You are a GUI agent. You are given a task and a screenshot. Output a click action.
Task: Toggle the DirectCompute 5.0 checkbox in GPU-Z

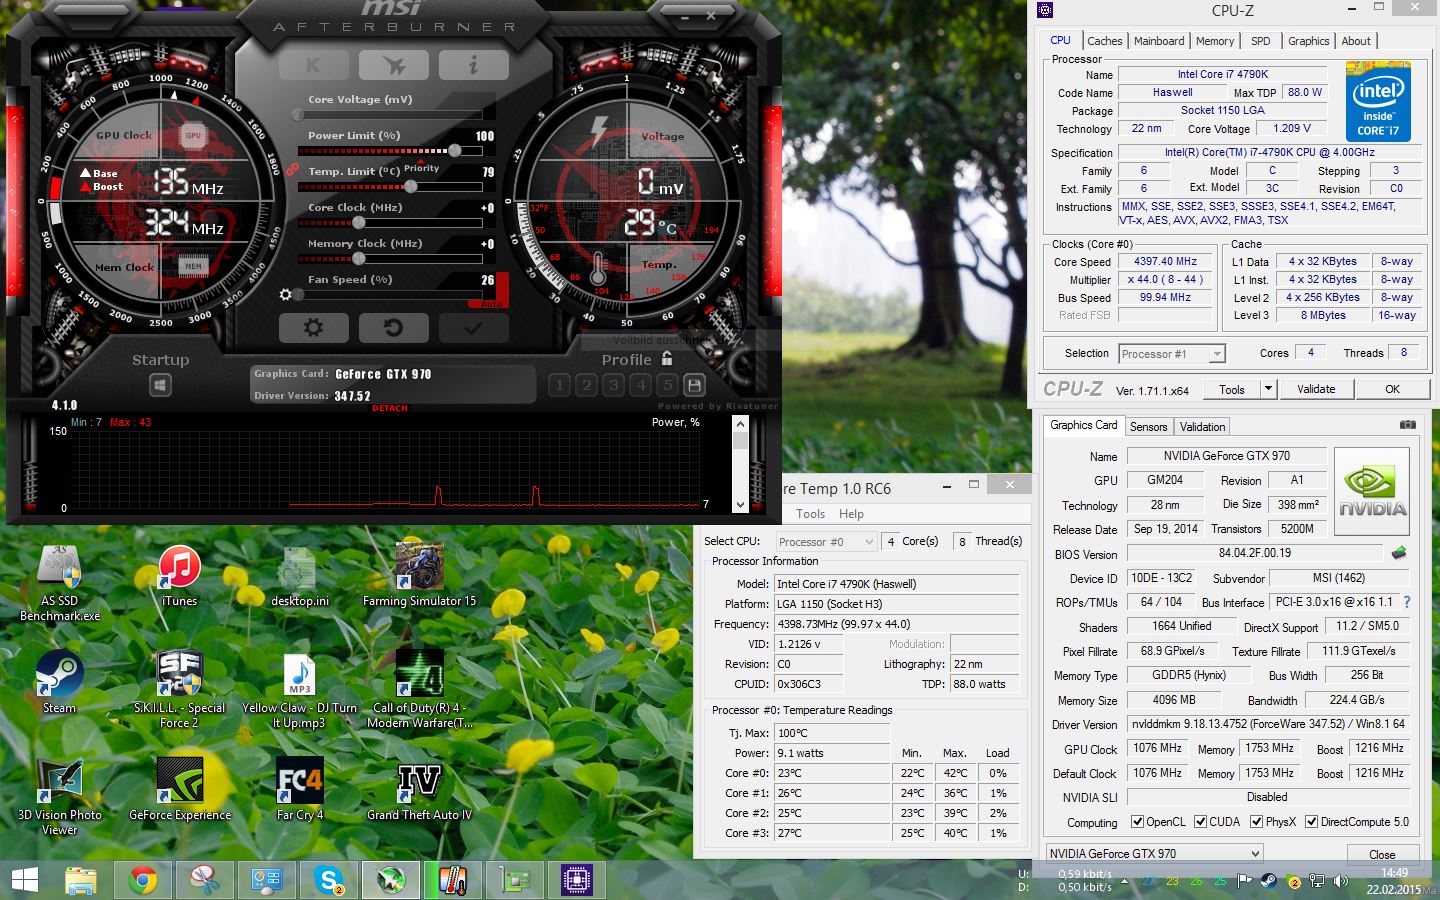(x=1311, y=822)
